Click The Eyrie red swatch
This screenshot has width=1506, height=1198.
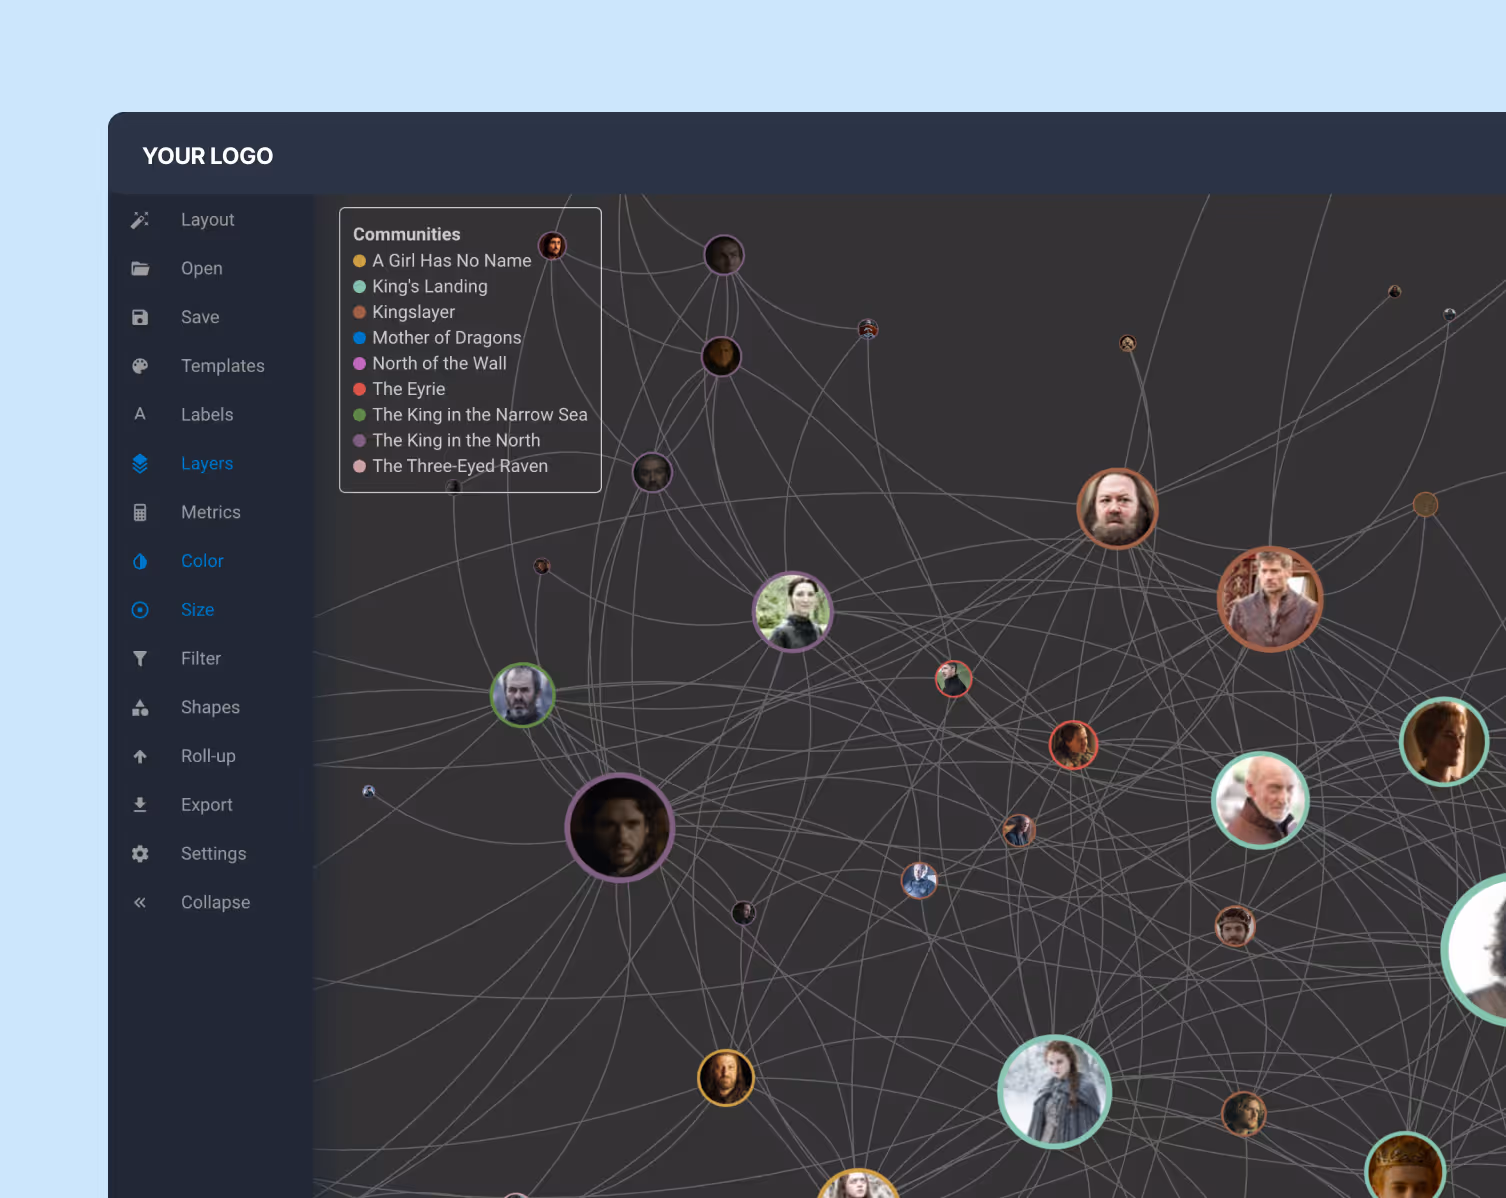click(x=359, y=389)
